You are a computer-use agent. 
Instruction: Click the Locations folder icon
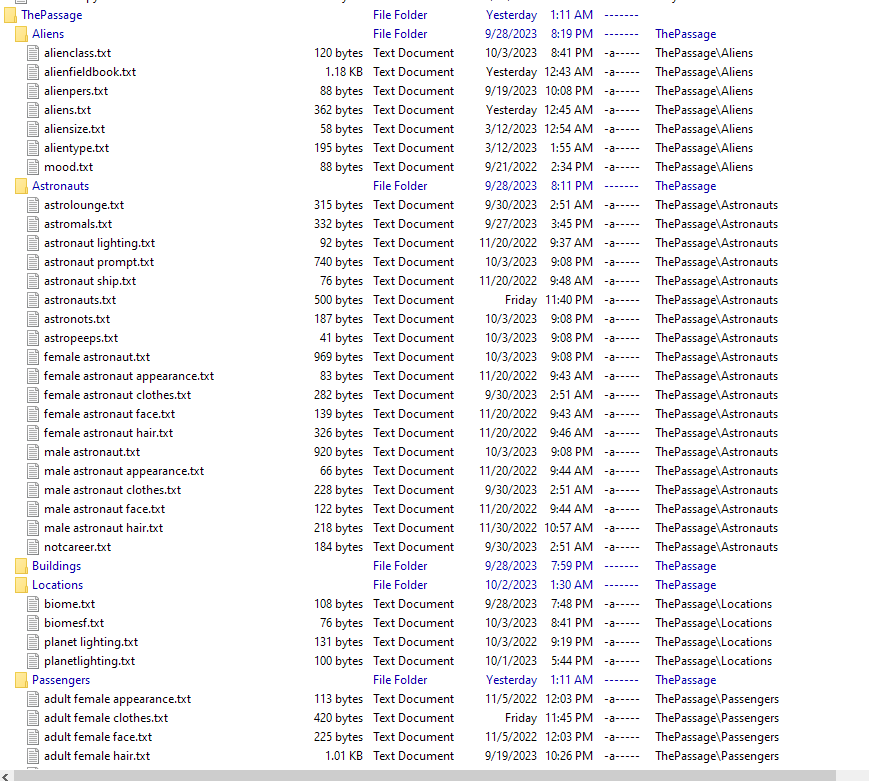coord(21,584)
